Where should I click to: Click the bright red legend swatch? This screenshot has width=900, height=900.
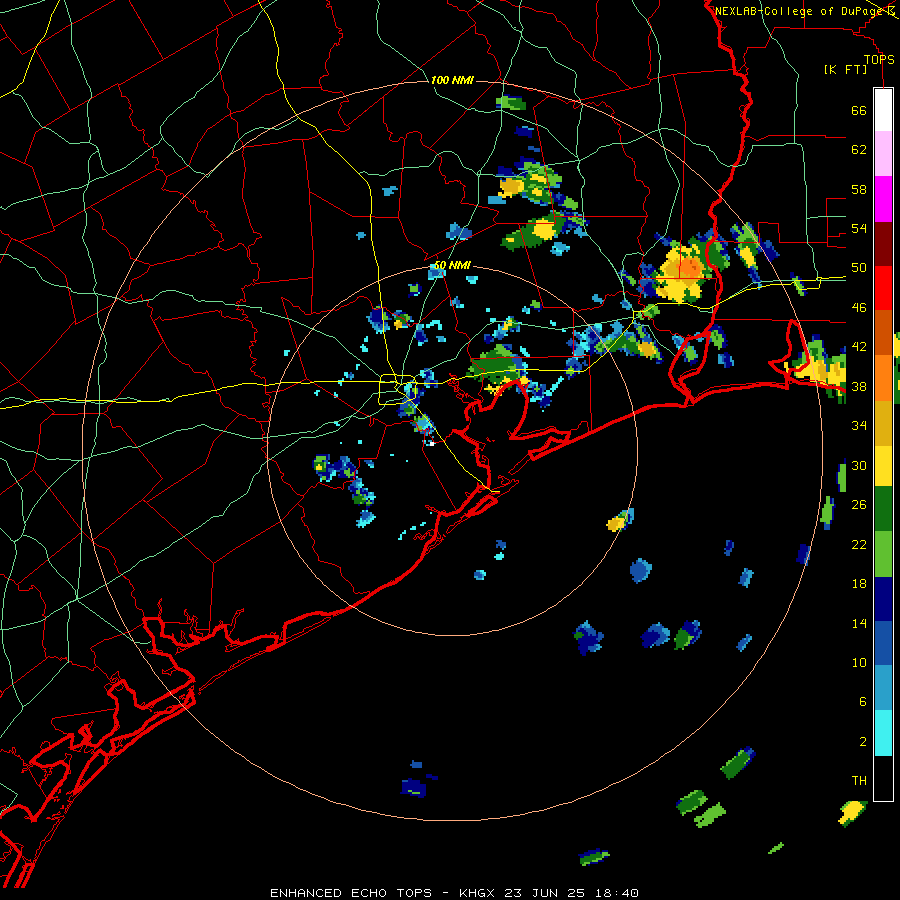pos(883,288)
